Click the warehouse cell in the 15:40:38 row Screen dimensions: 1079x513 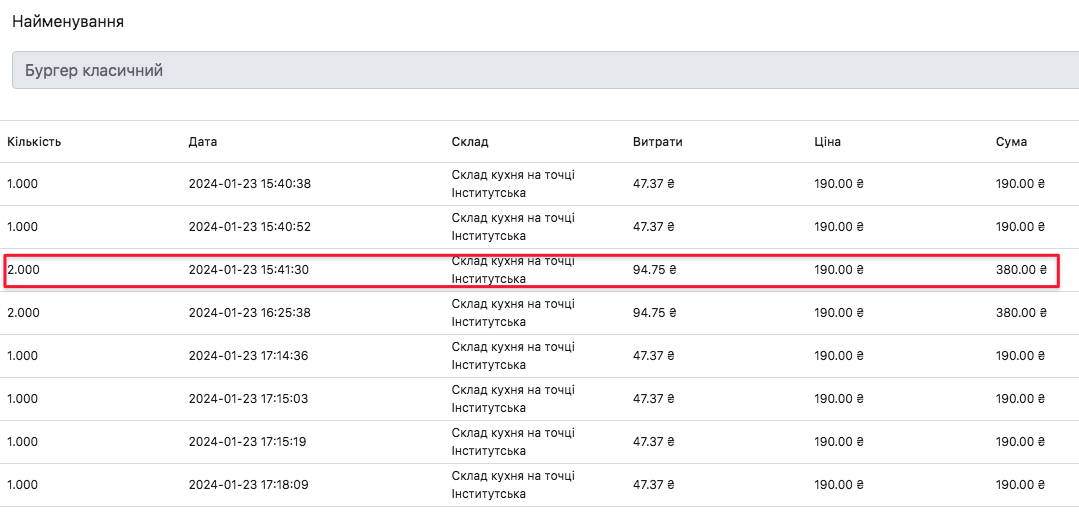click(513, 184)
